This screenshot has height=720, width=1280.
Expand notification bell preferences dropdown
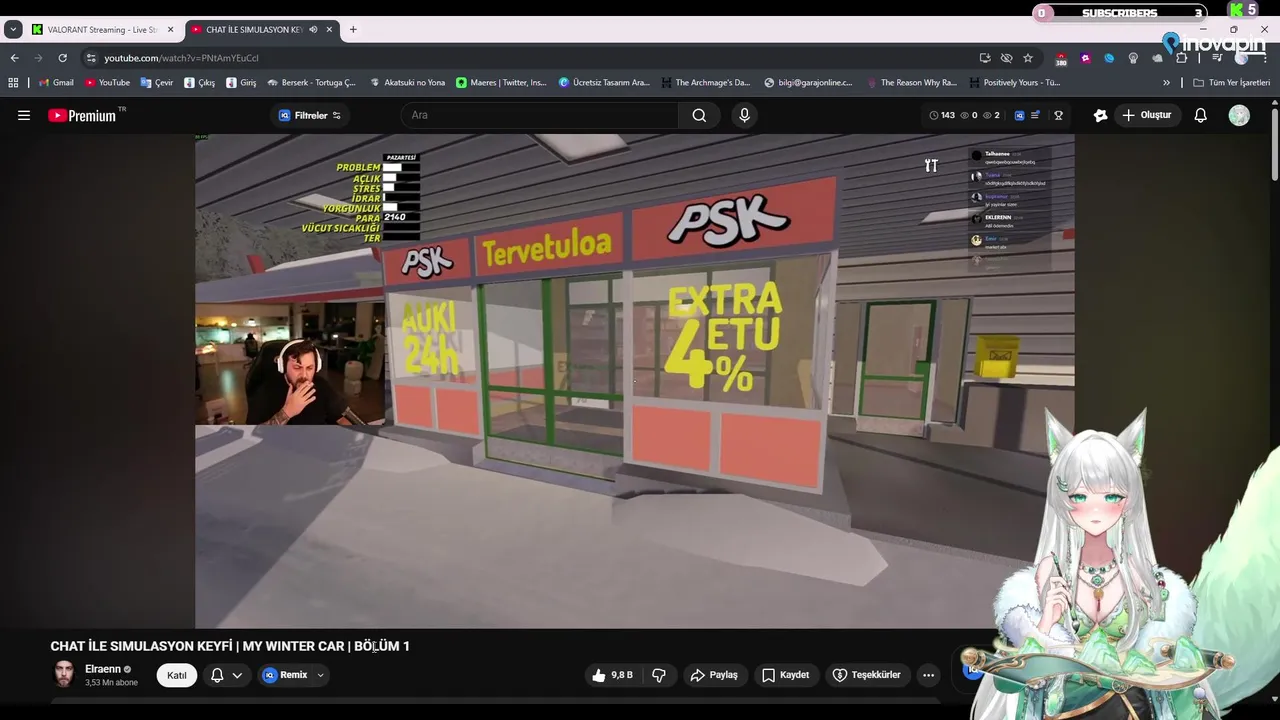[x=237, y=675]
